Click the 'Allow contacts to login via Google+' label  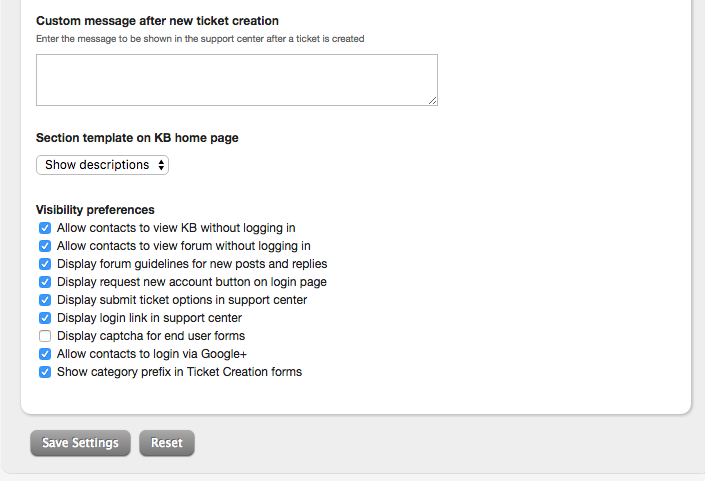151,354
